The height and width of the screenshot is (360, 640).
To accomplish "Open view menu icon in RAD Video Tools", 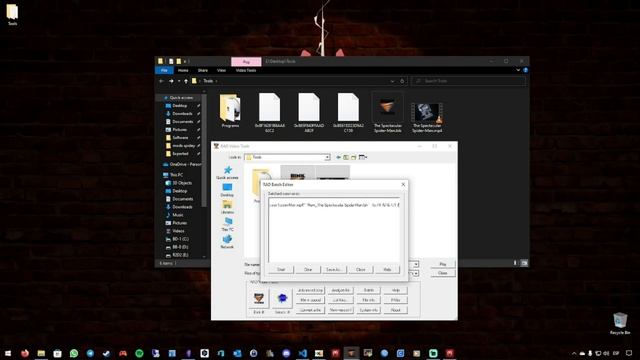I will (x=362, y=157).
